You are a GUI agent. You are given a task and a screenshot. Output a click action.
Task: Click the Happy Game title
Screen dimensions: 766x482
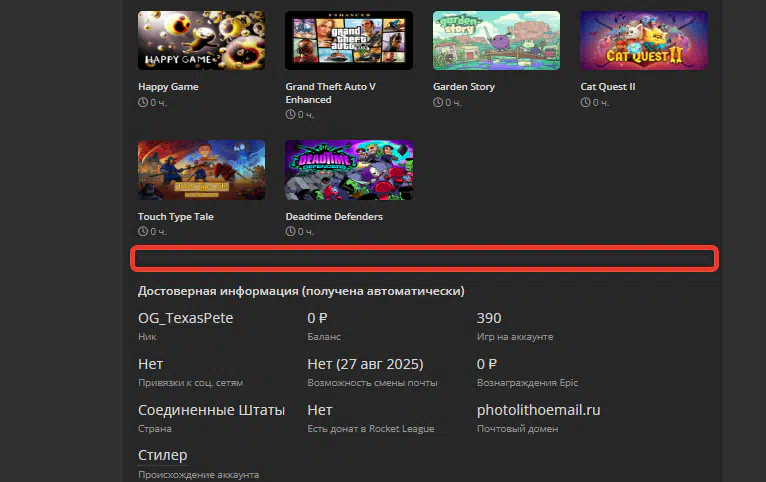(x=168, y=87)
